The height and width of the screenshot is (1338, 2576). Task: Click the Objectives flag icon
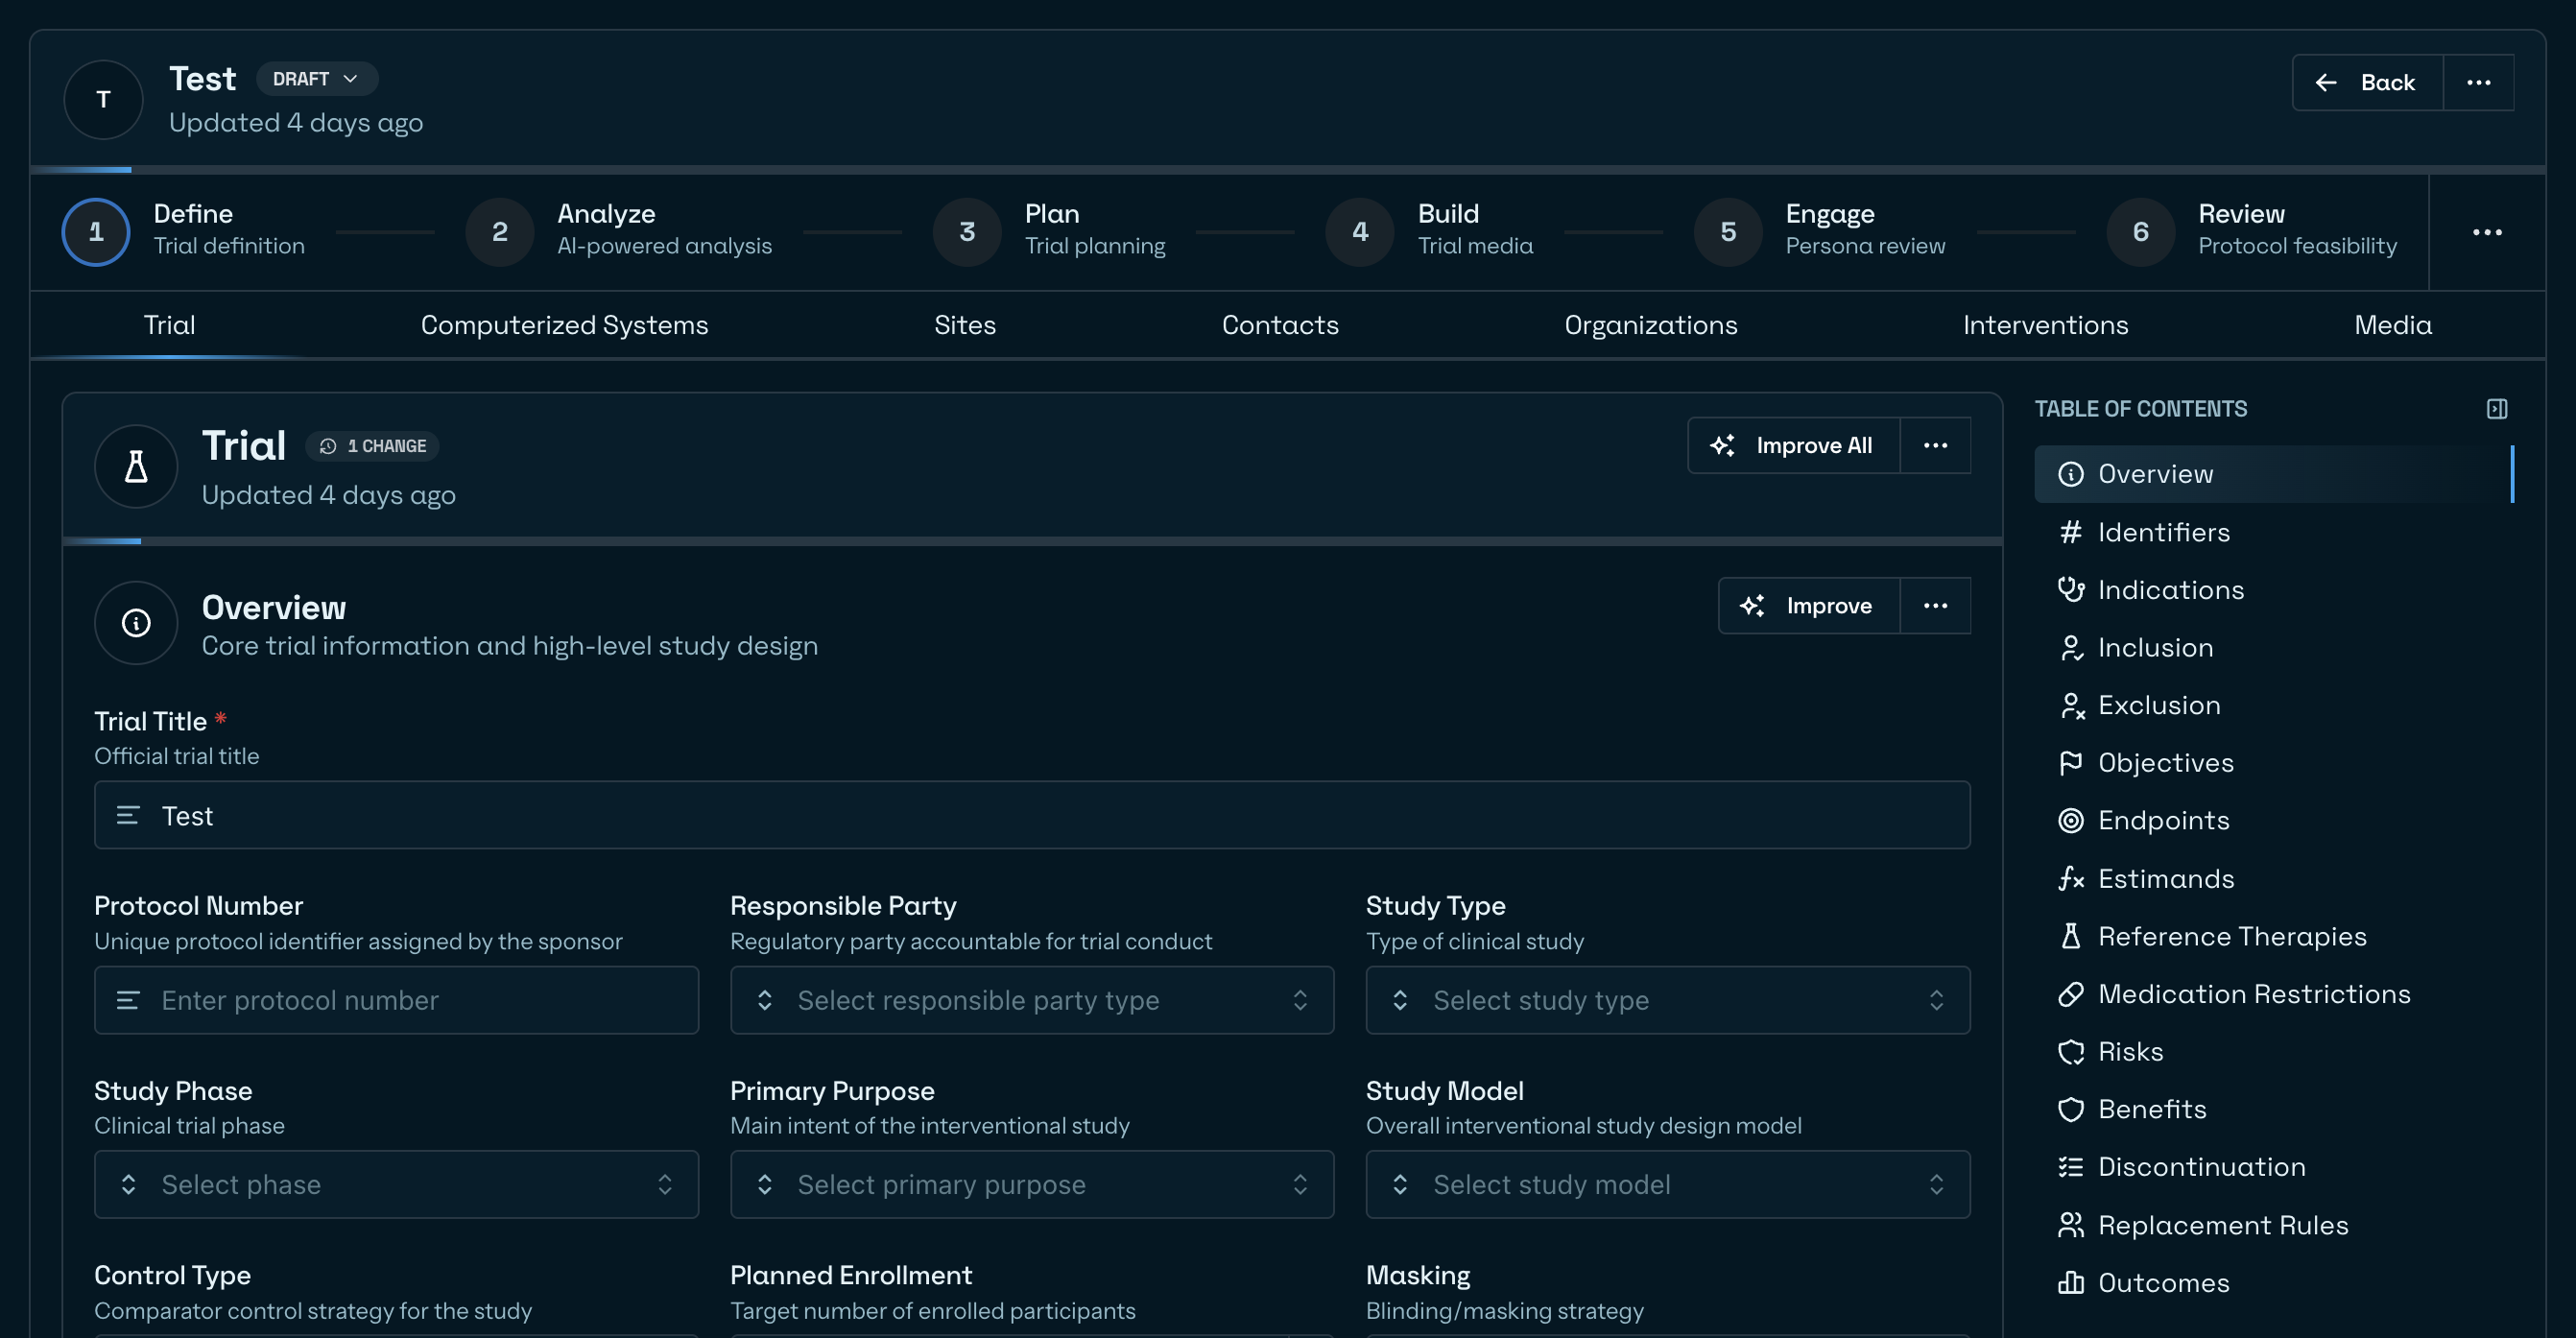[x=2070, y=763]
